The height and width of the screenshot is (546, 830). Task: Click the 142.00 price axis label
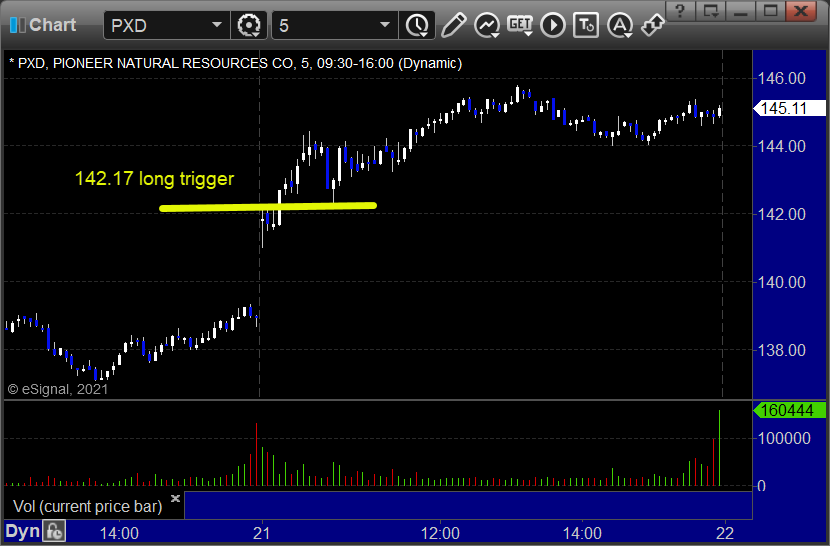click(781, 214)
